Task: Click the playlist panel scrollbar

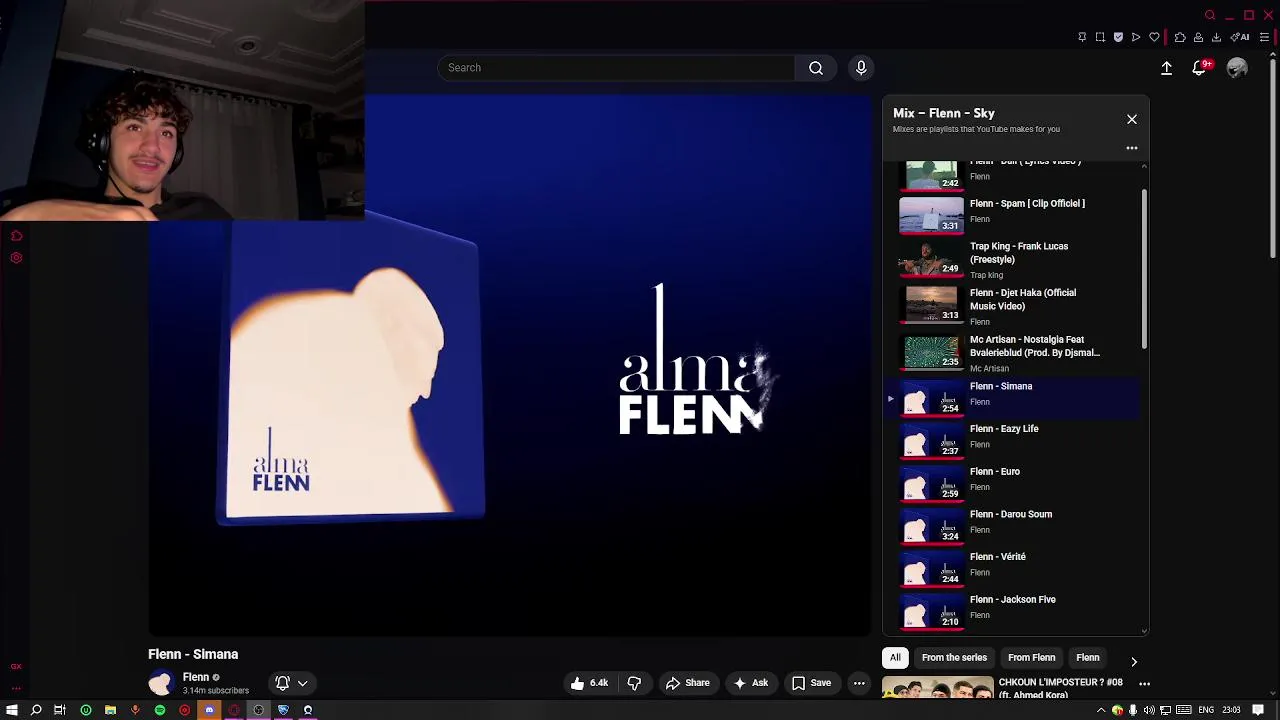Action: 1144,270
